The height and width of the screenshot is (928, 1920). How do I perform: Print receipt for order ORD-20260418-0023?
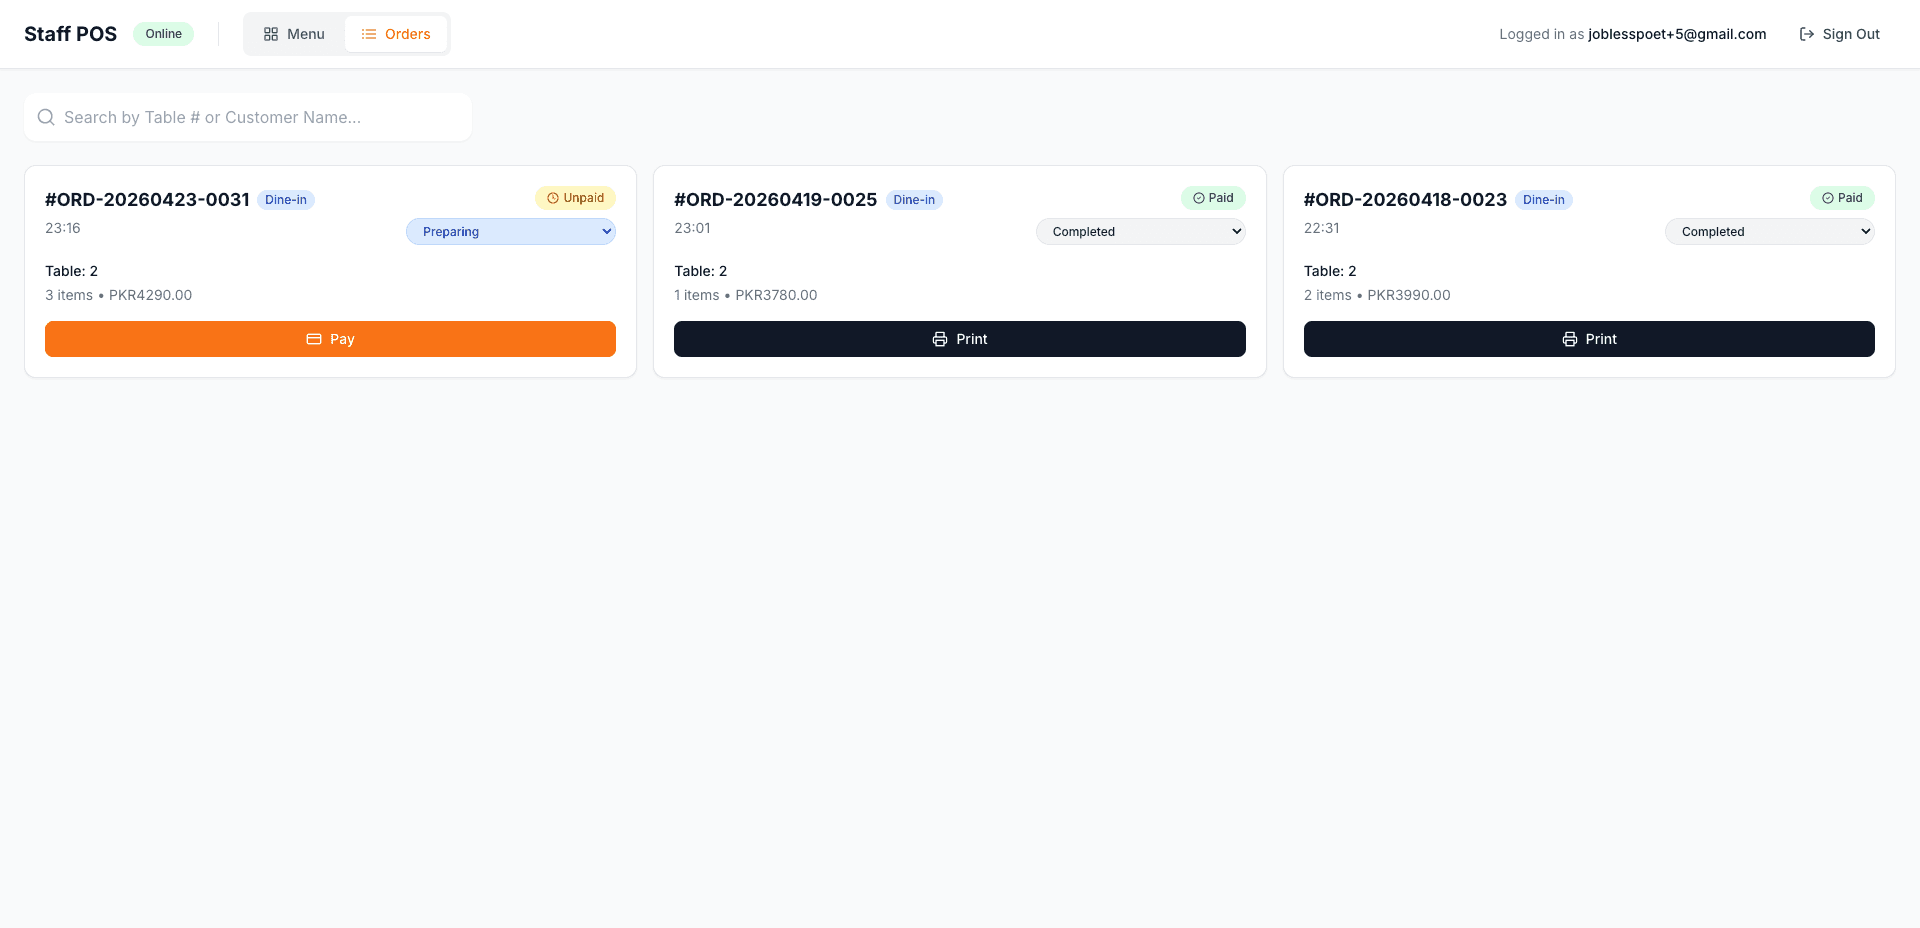(x=1589, y=339)
